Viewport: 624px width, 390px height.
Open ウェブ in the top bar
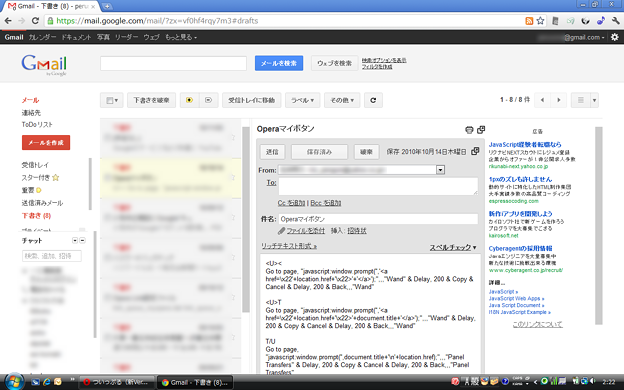151,37
